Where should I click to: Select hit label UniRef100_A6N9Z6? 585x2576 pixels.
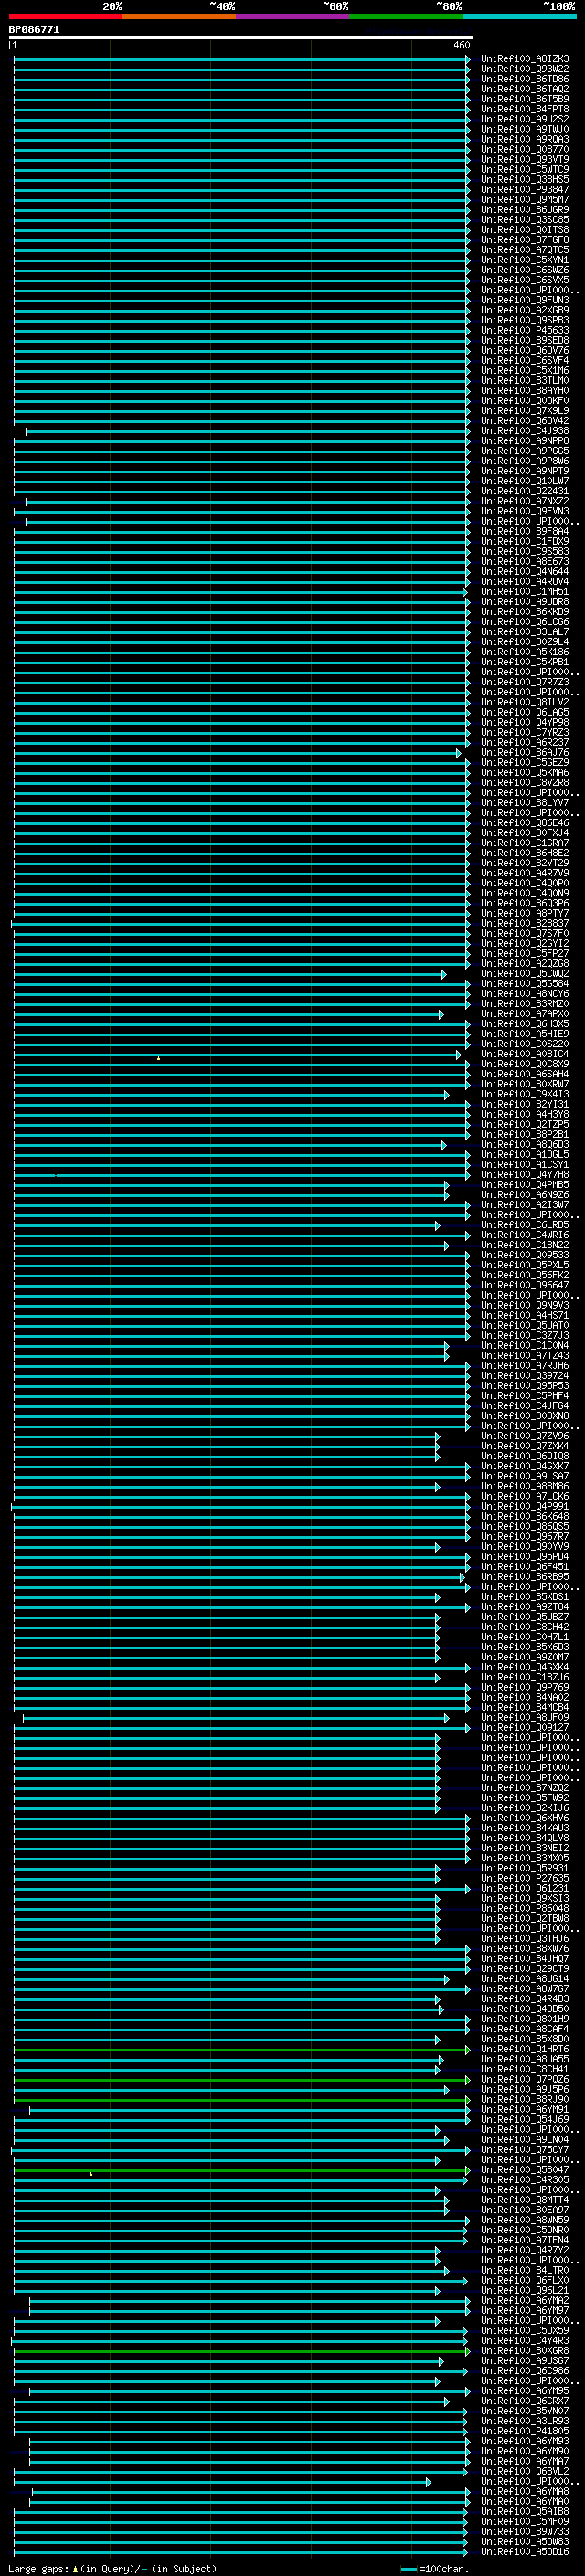(x=524, y=1194)
